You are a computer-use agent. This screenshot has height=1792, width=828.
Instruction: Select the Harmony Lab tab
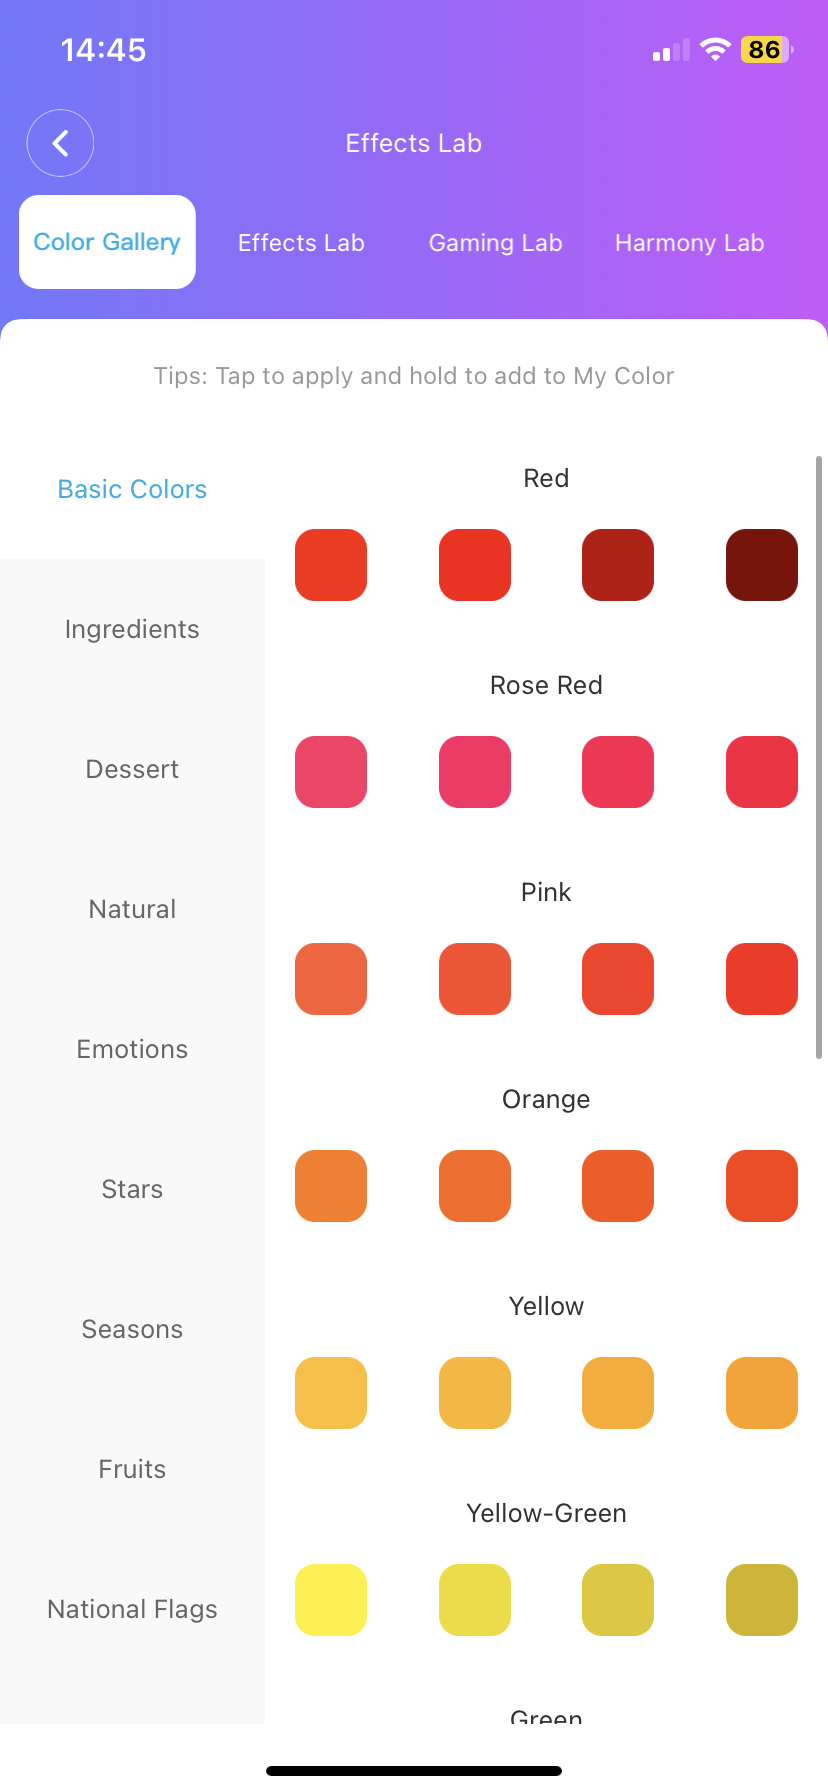[689, 243]
